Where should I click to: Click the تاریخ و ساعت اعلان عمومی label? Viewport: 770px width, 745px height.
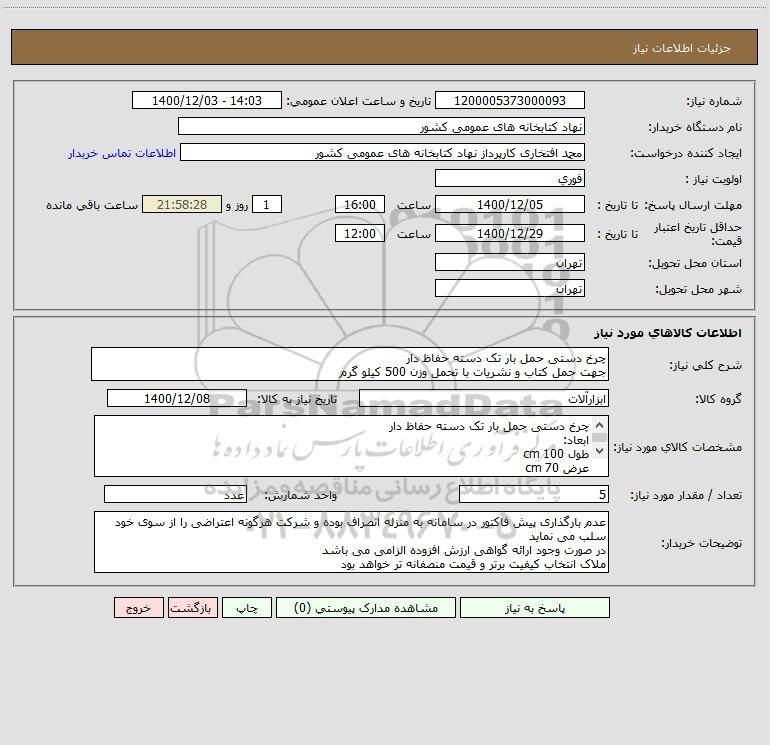[358, 101]
